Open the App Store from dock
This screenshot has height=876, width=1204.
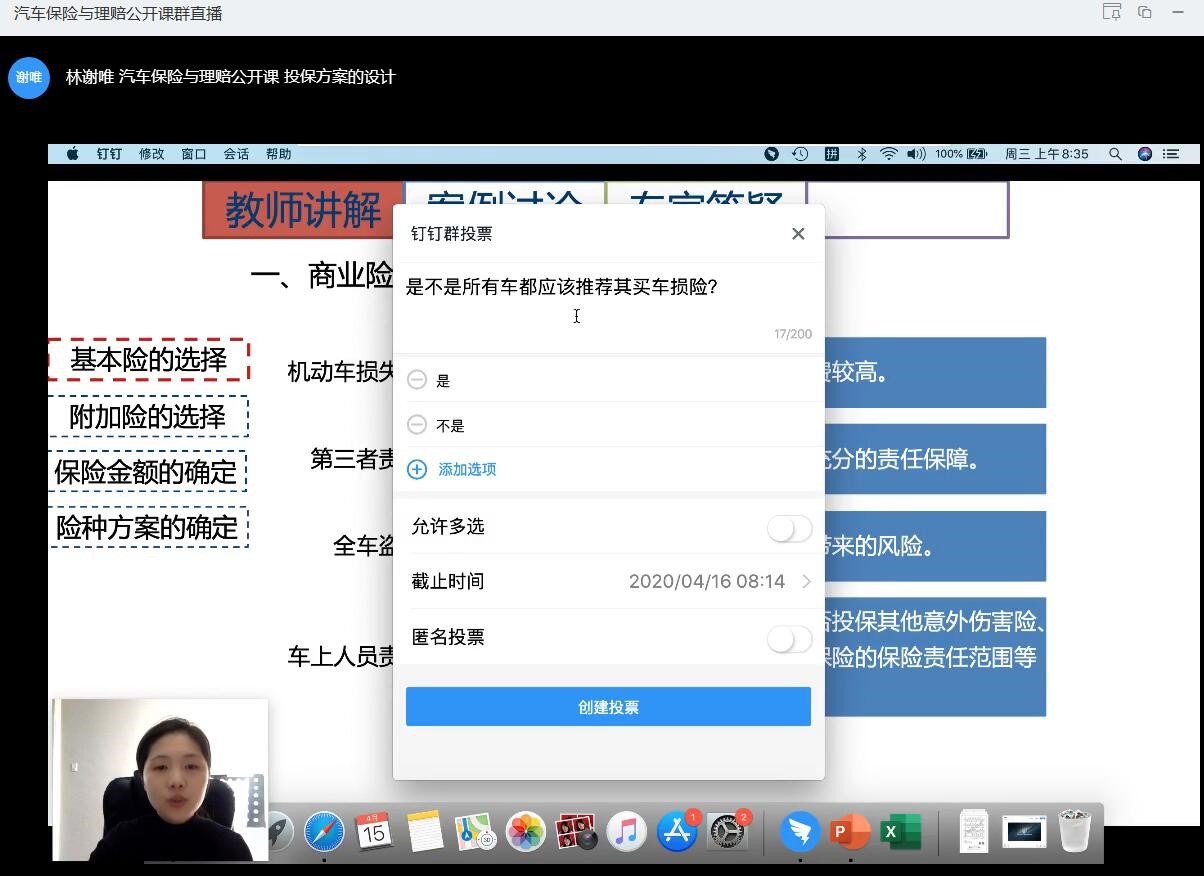677,831
